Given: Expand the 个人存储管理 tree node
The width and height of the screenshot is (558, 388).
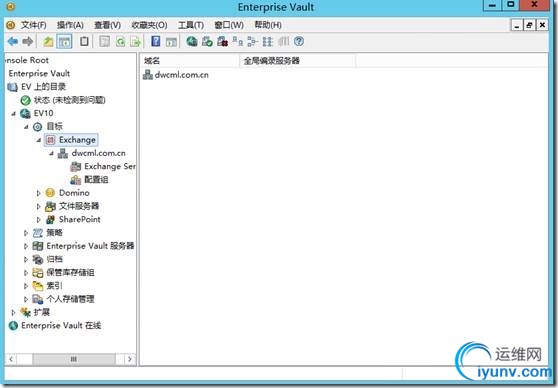Looking at the screenshot, I should click(26, 299).
